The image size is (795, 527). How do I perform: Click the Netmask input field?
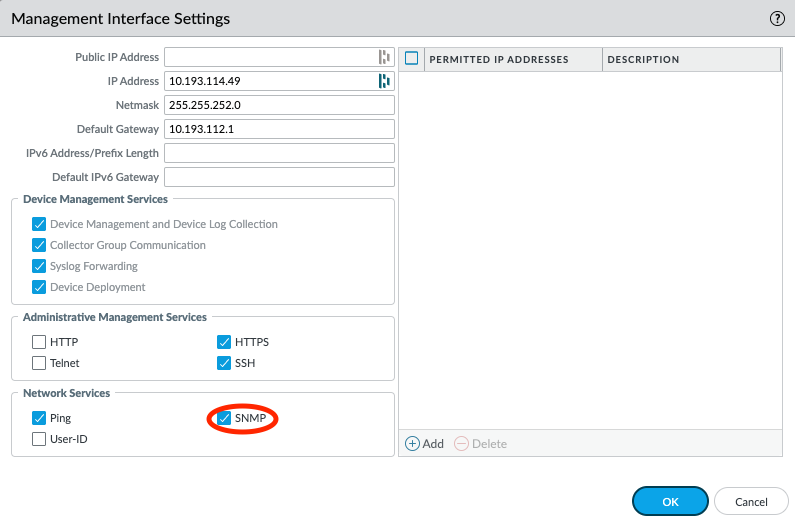point(279,105)
